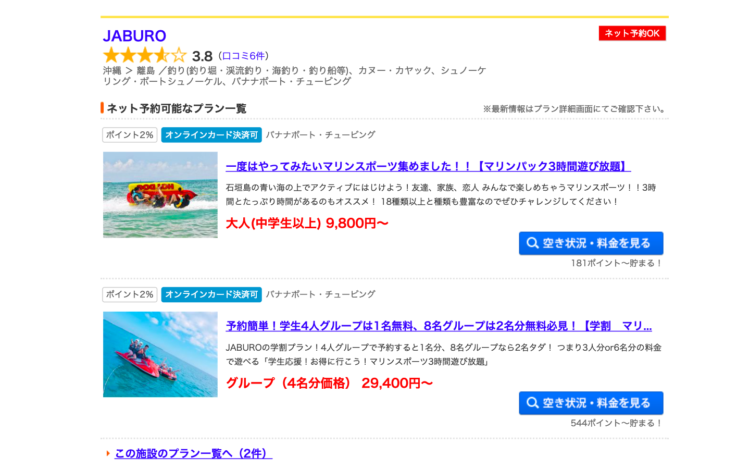Open the red jet ski plan thumbnail
The height and width of the screenshot is (469, 750).
click(160, 354)
